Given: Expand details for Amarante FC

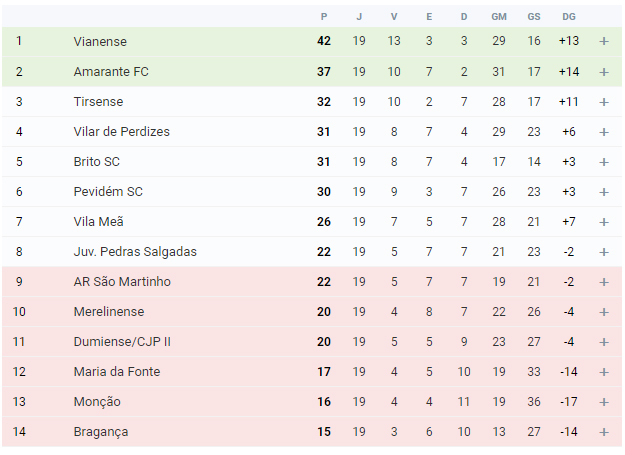Looking at the screenshot, I should [x=603, y=72].
